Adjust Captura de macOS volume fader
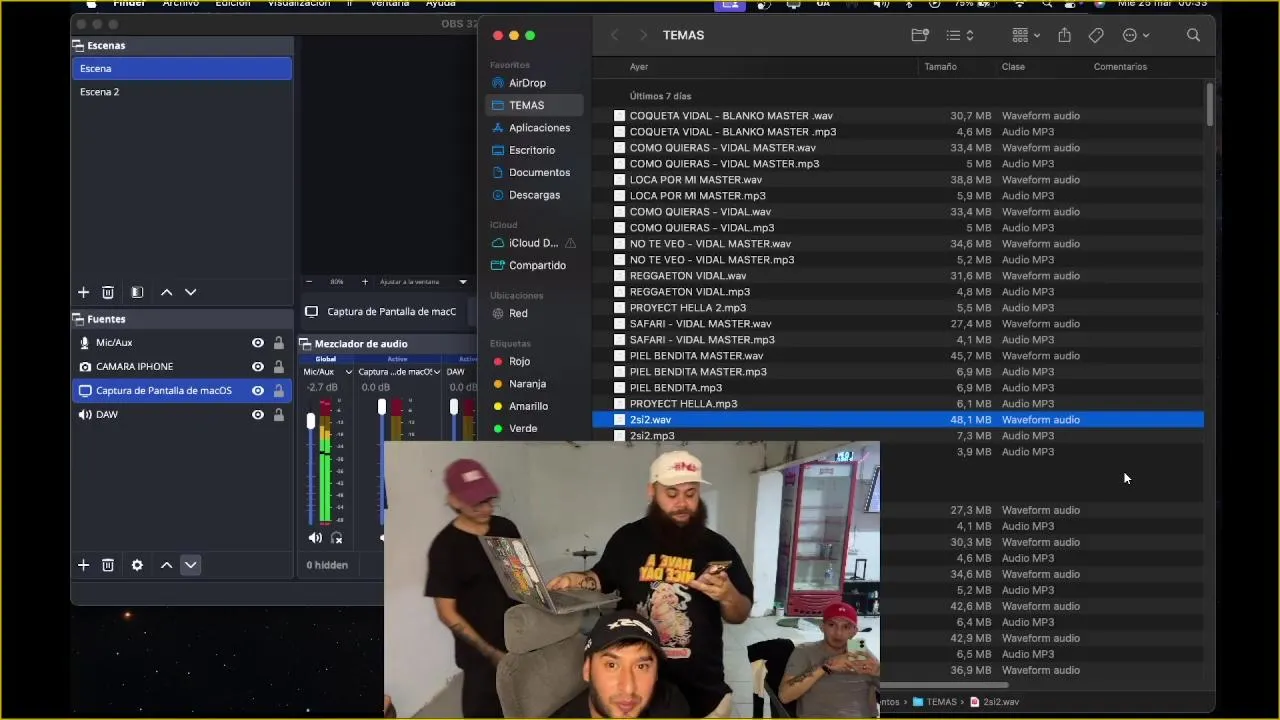Viewport: 1280px width, 720px height. tap(382, 407)
